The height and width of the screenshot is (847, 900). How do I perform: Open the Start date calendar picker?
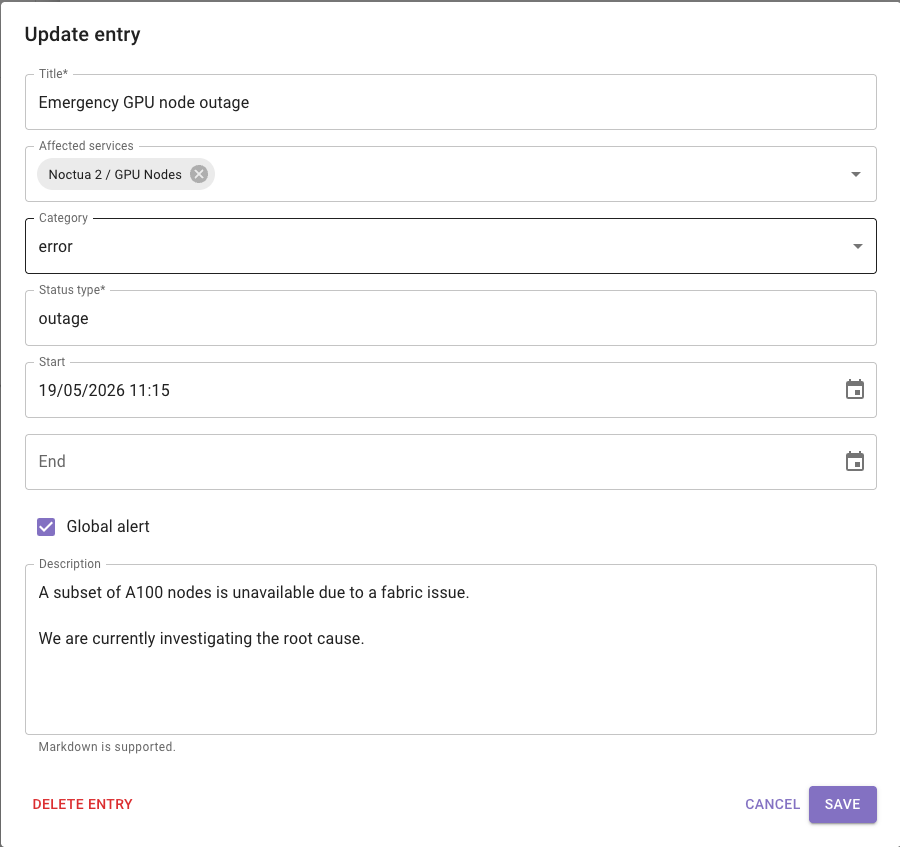coord(855,390)
